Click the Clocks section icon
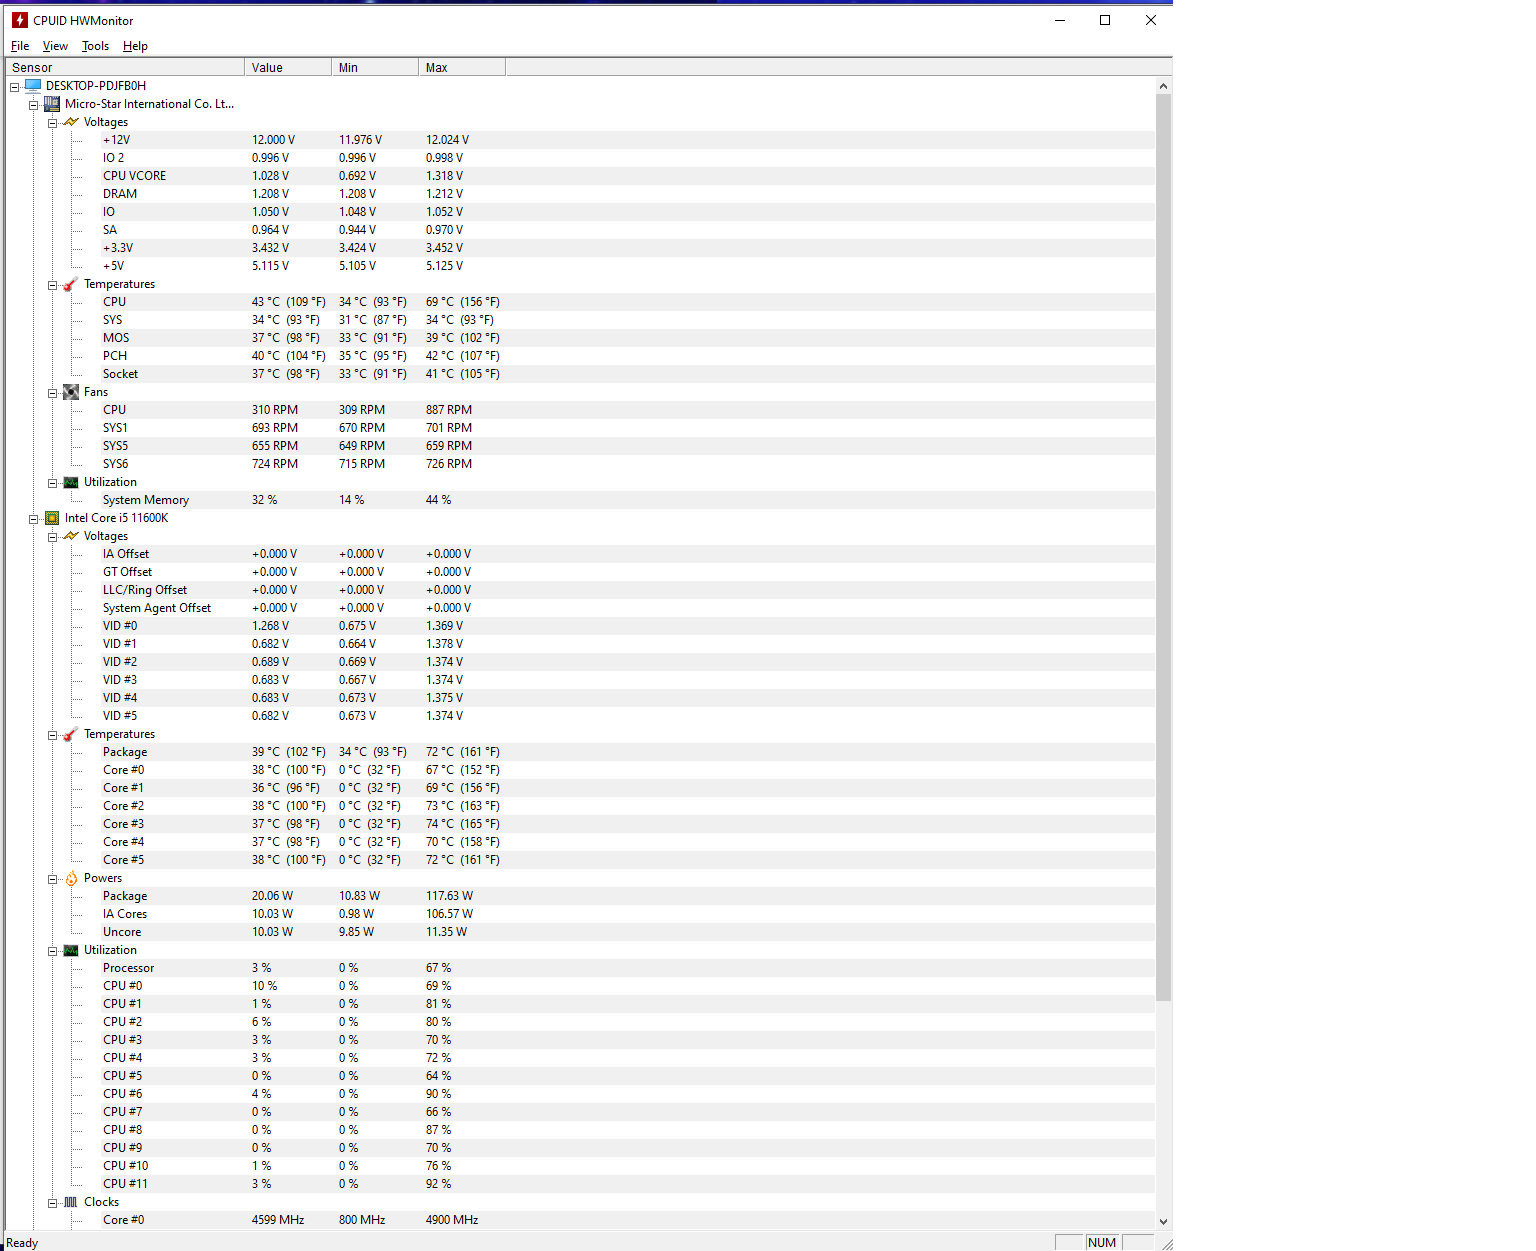The height and width of the screenshot is (1251, 1536). [71, 1202]
